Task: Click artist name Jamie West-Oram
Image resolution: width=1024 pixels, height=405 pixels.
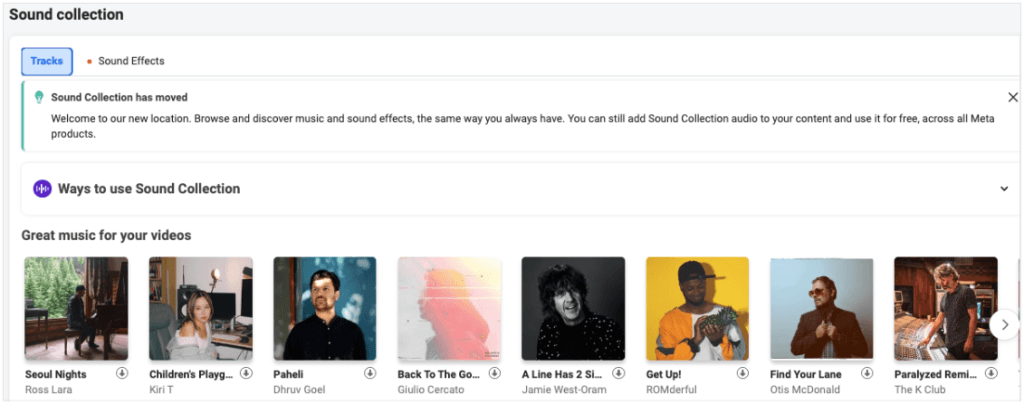Action: tap(565, 388)
